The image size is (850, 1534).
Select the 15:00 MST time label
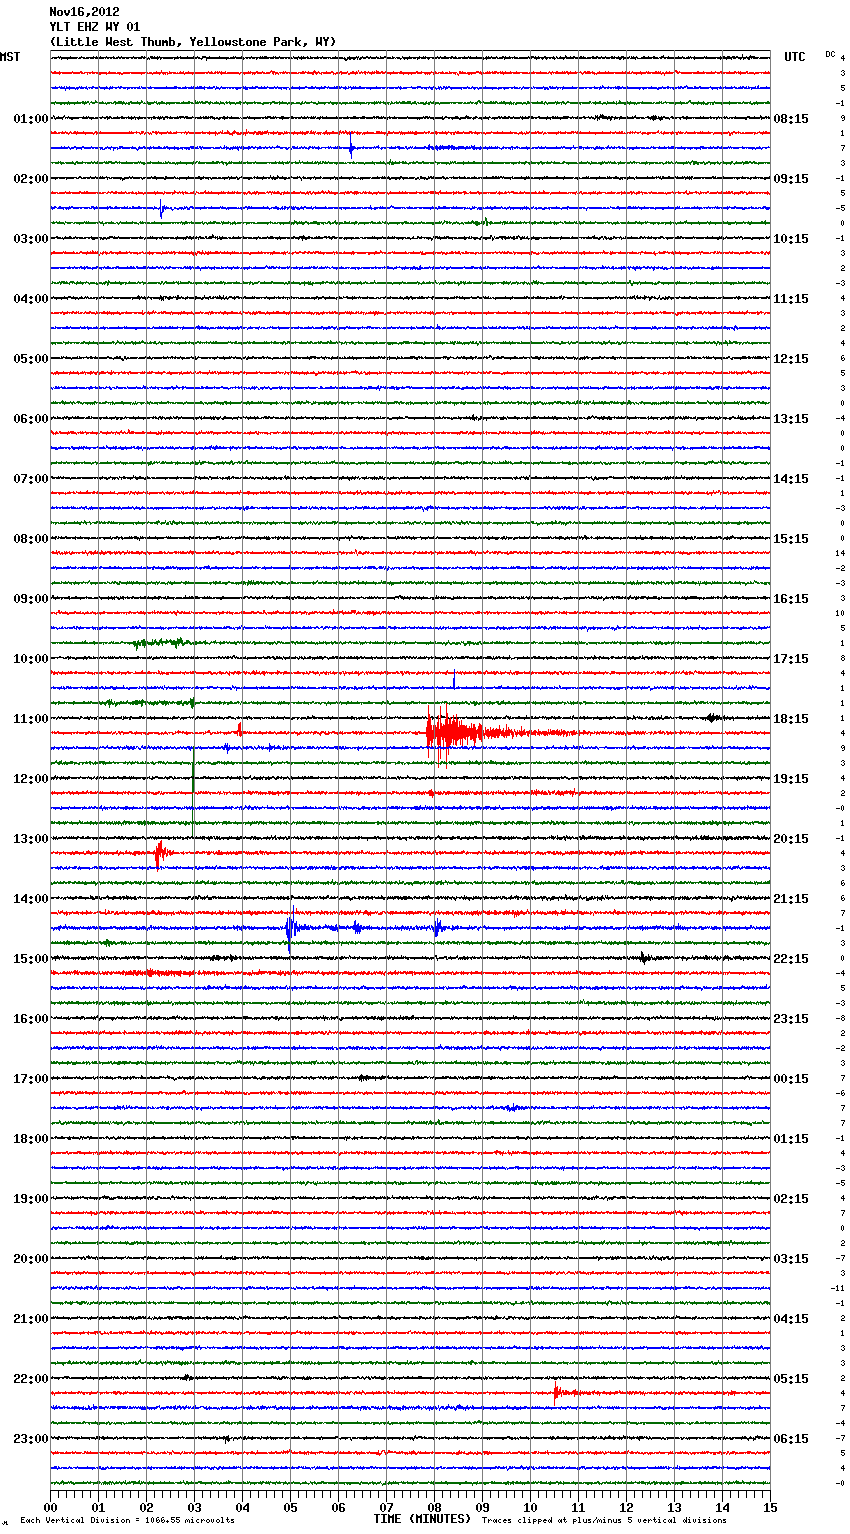[31, 959]
